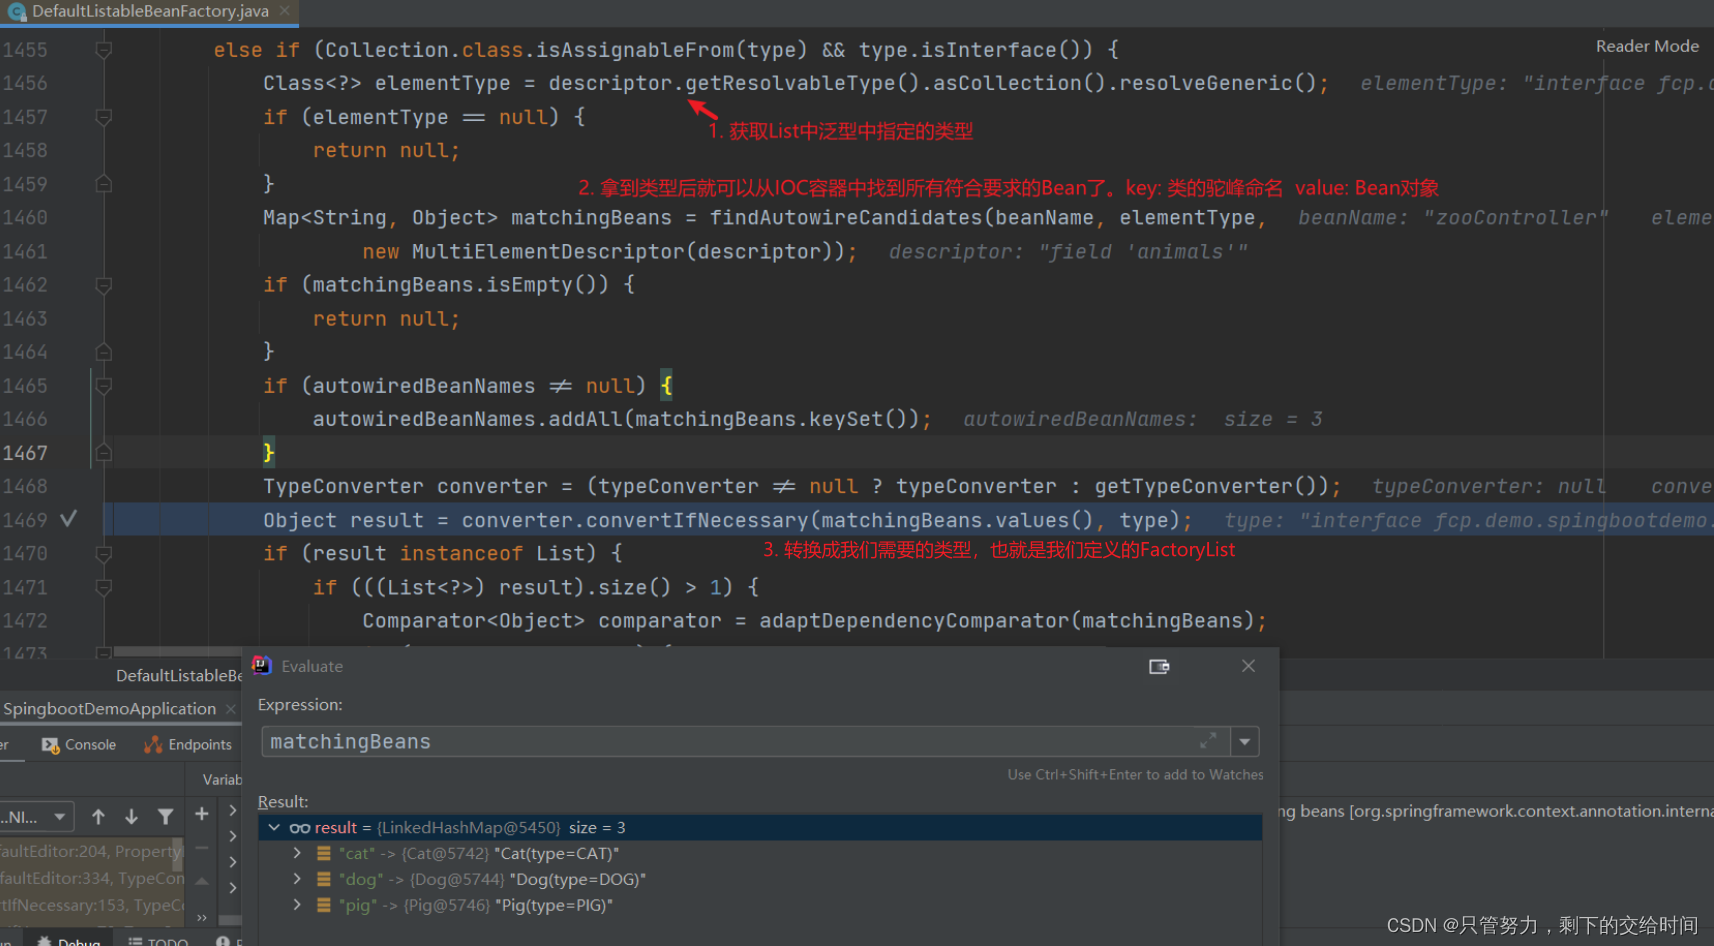Click the frames filter funnel icon
1714x946 pixels.
coord(166,816)
